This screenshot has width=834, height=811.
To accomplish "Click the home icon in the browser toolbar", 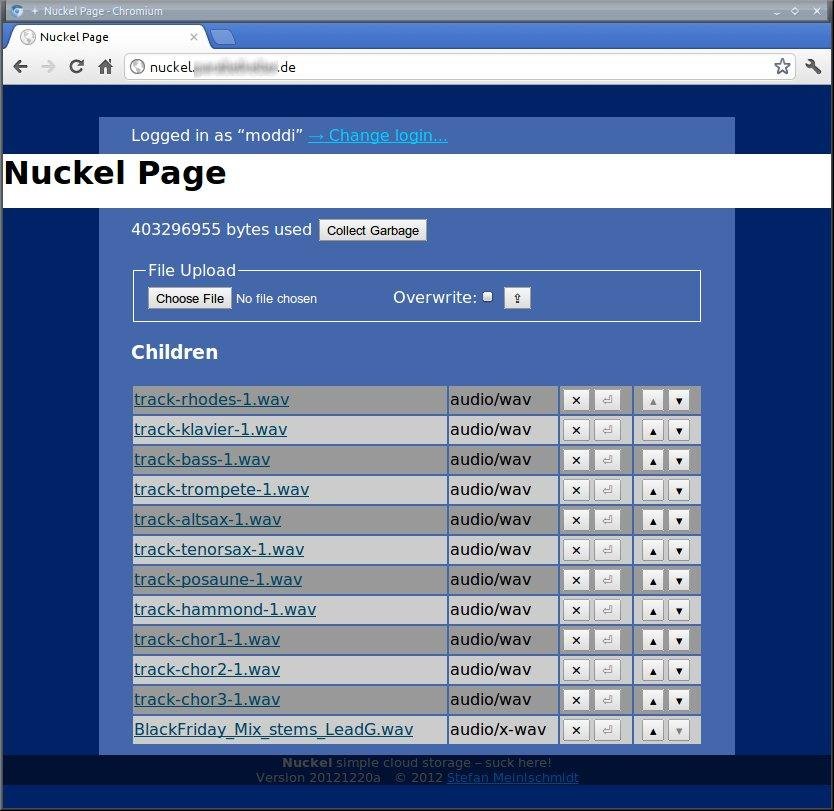I will tap(106, 66).
